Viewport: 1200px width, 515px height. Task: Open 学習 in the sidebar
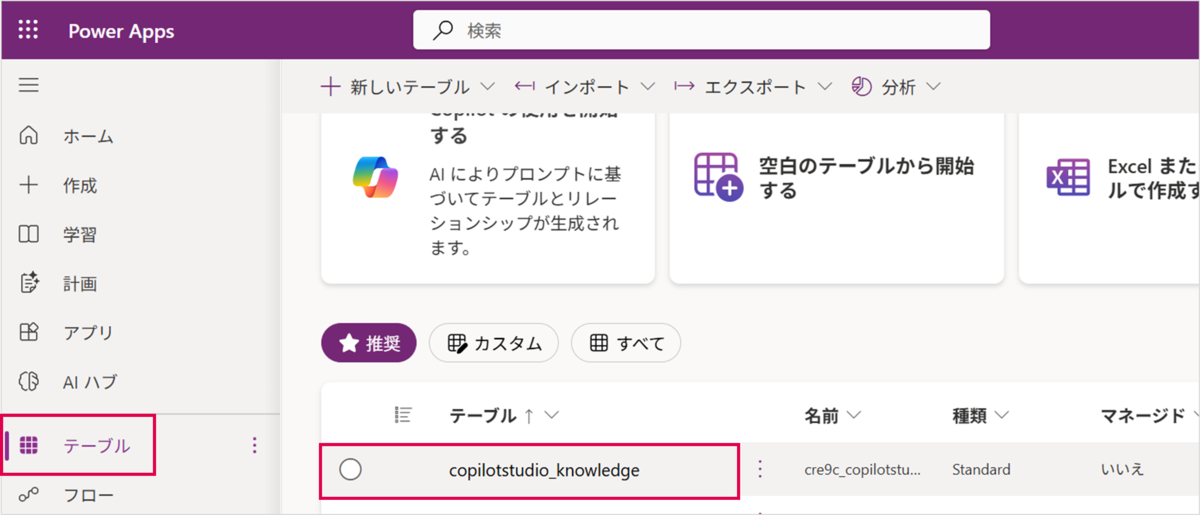tap(80, 234)
